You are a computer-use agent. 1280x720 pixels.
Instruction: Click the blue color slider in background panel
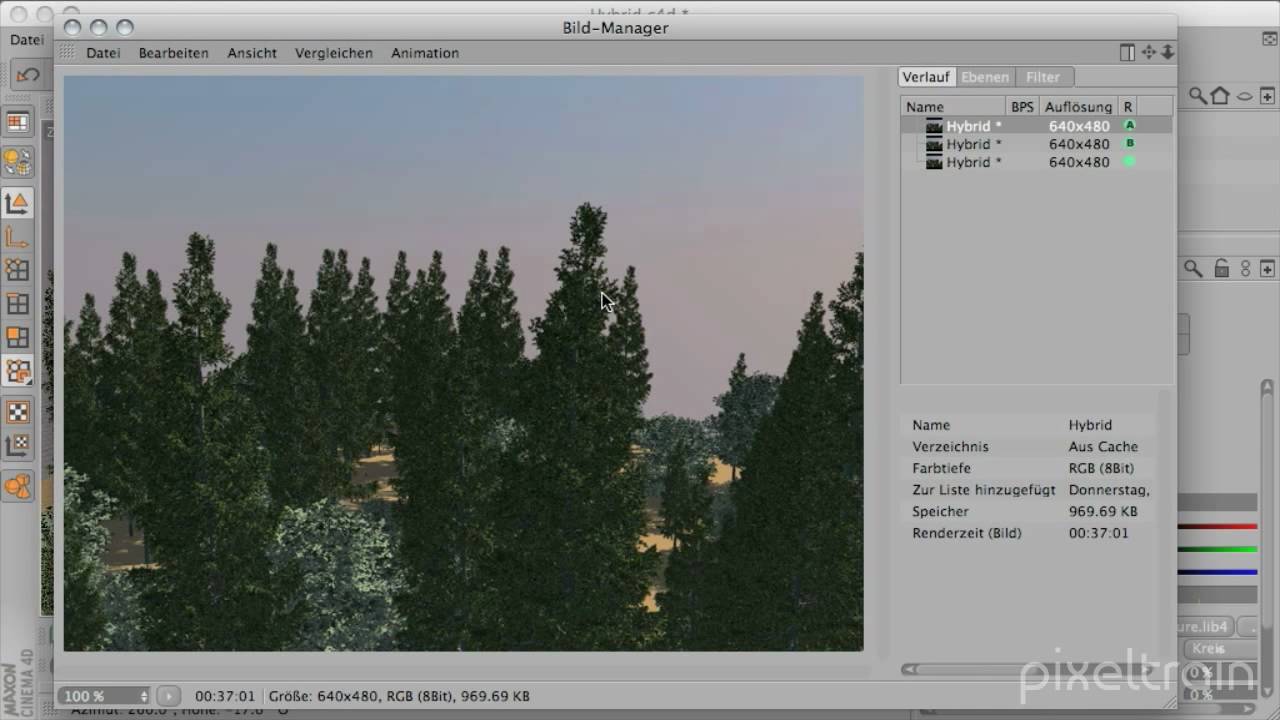coord(1217,572)
